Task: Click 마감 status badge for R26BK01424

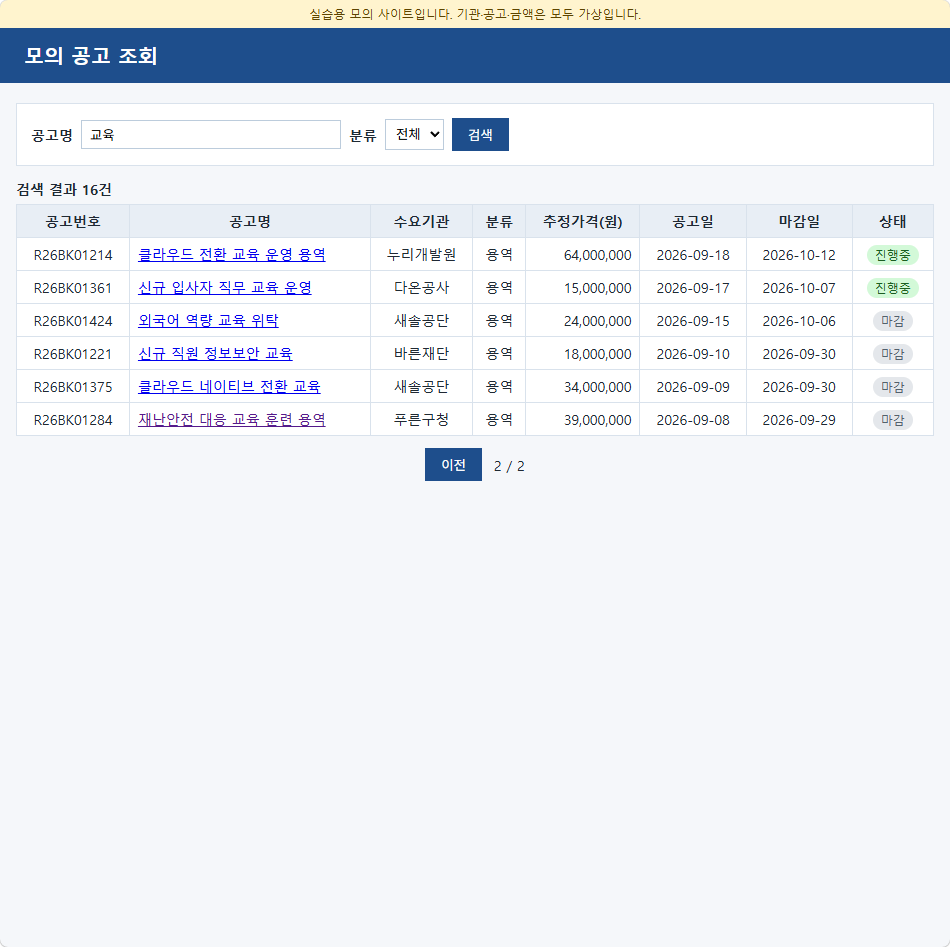Action: 892,321
